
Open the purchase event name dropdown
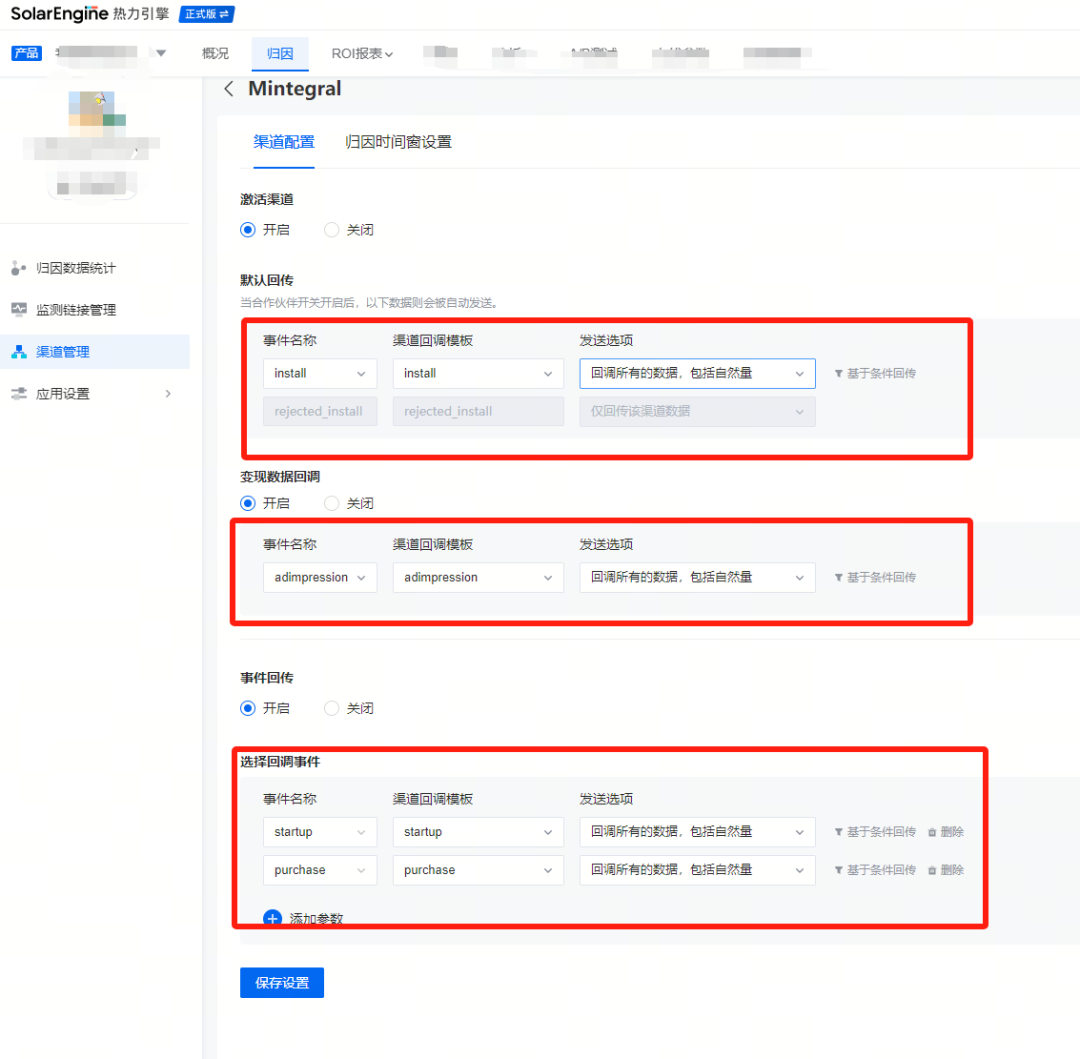point(320,870)
